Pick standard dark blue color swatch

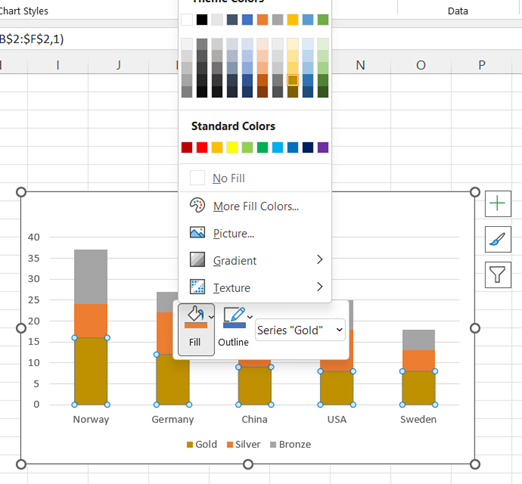[308, 147]
